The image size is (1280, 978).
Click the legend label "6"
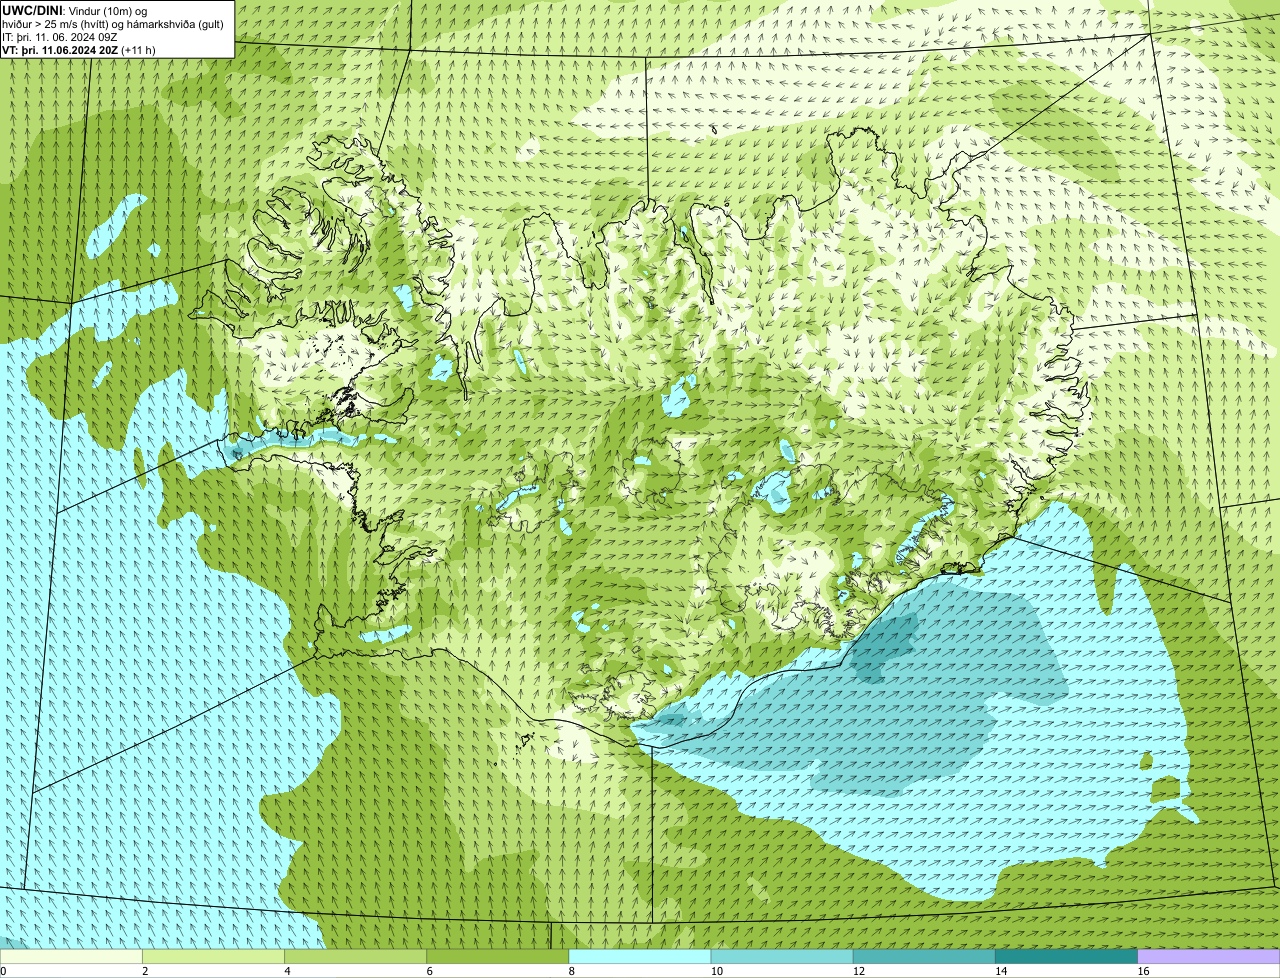tap(429, 971)
